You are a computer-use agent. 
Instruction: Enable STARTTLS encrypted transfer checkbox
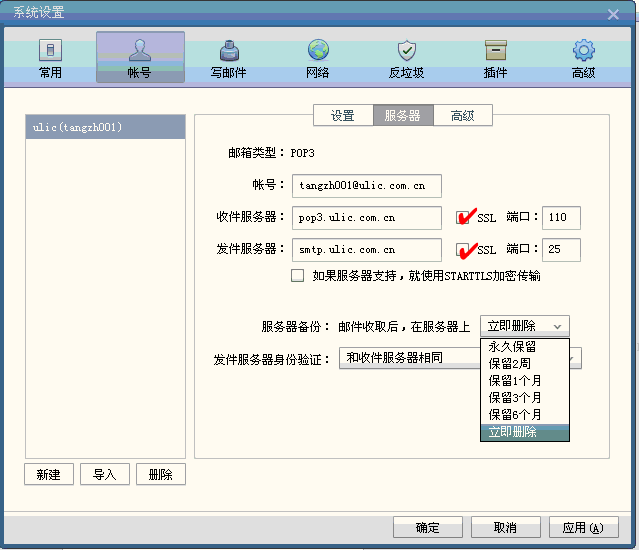click(297, 275)
